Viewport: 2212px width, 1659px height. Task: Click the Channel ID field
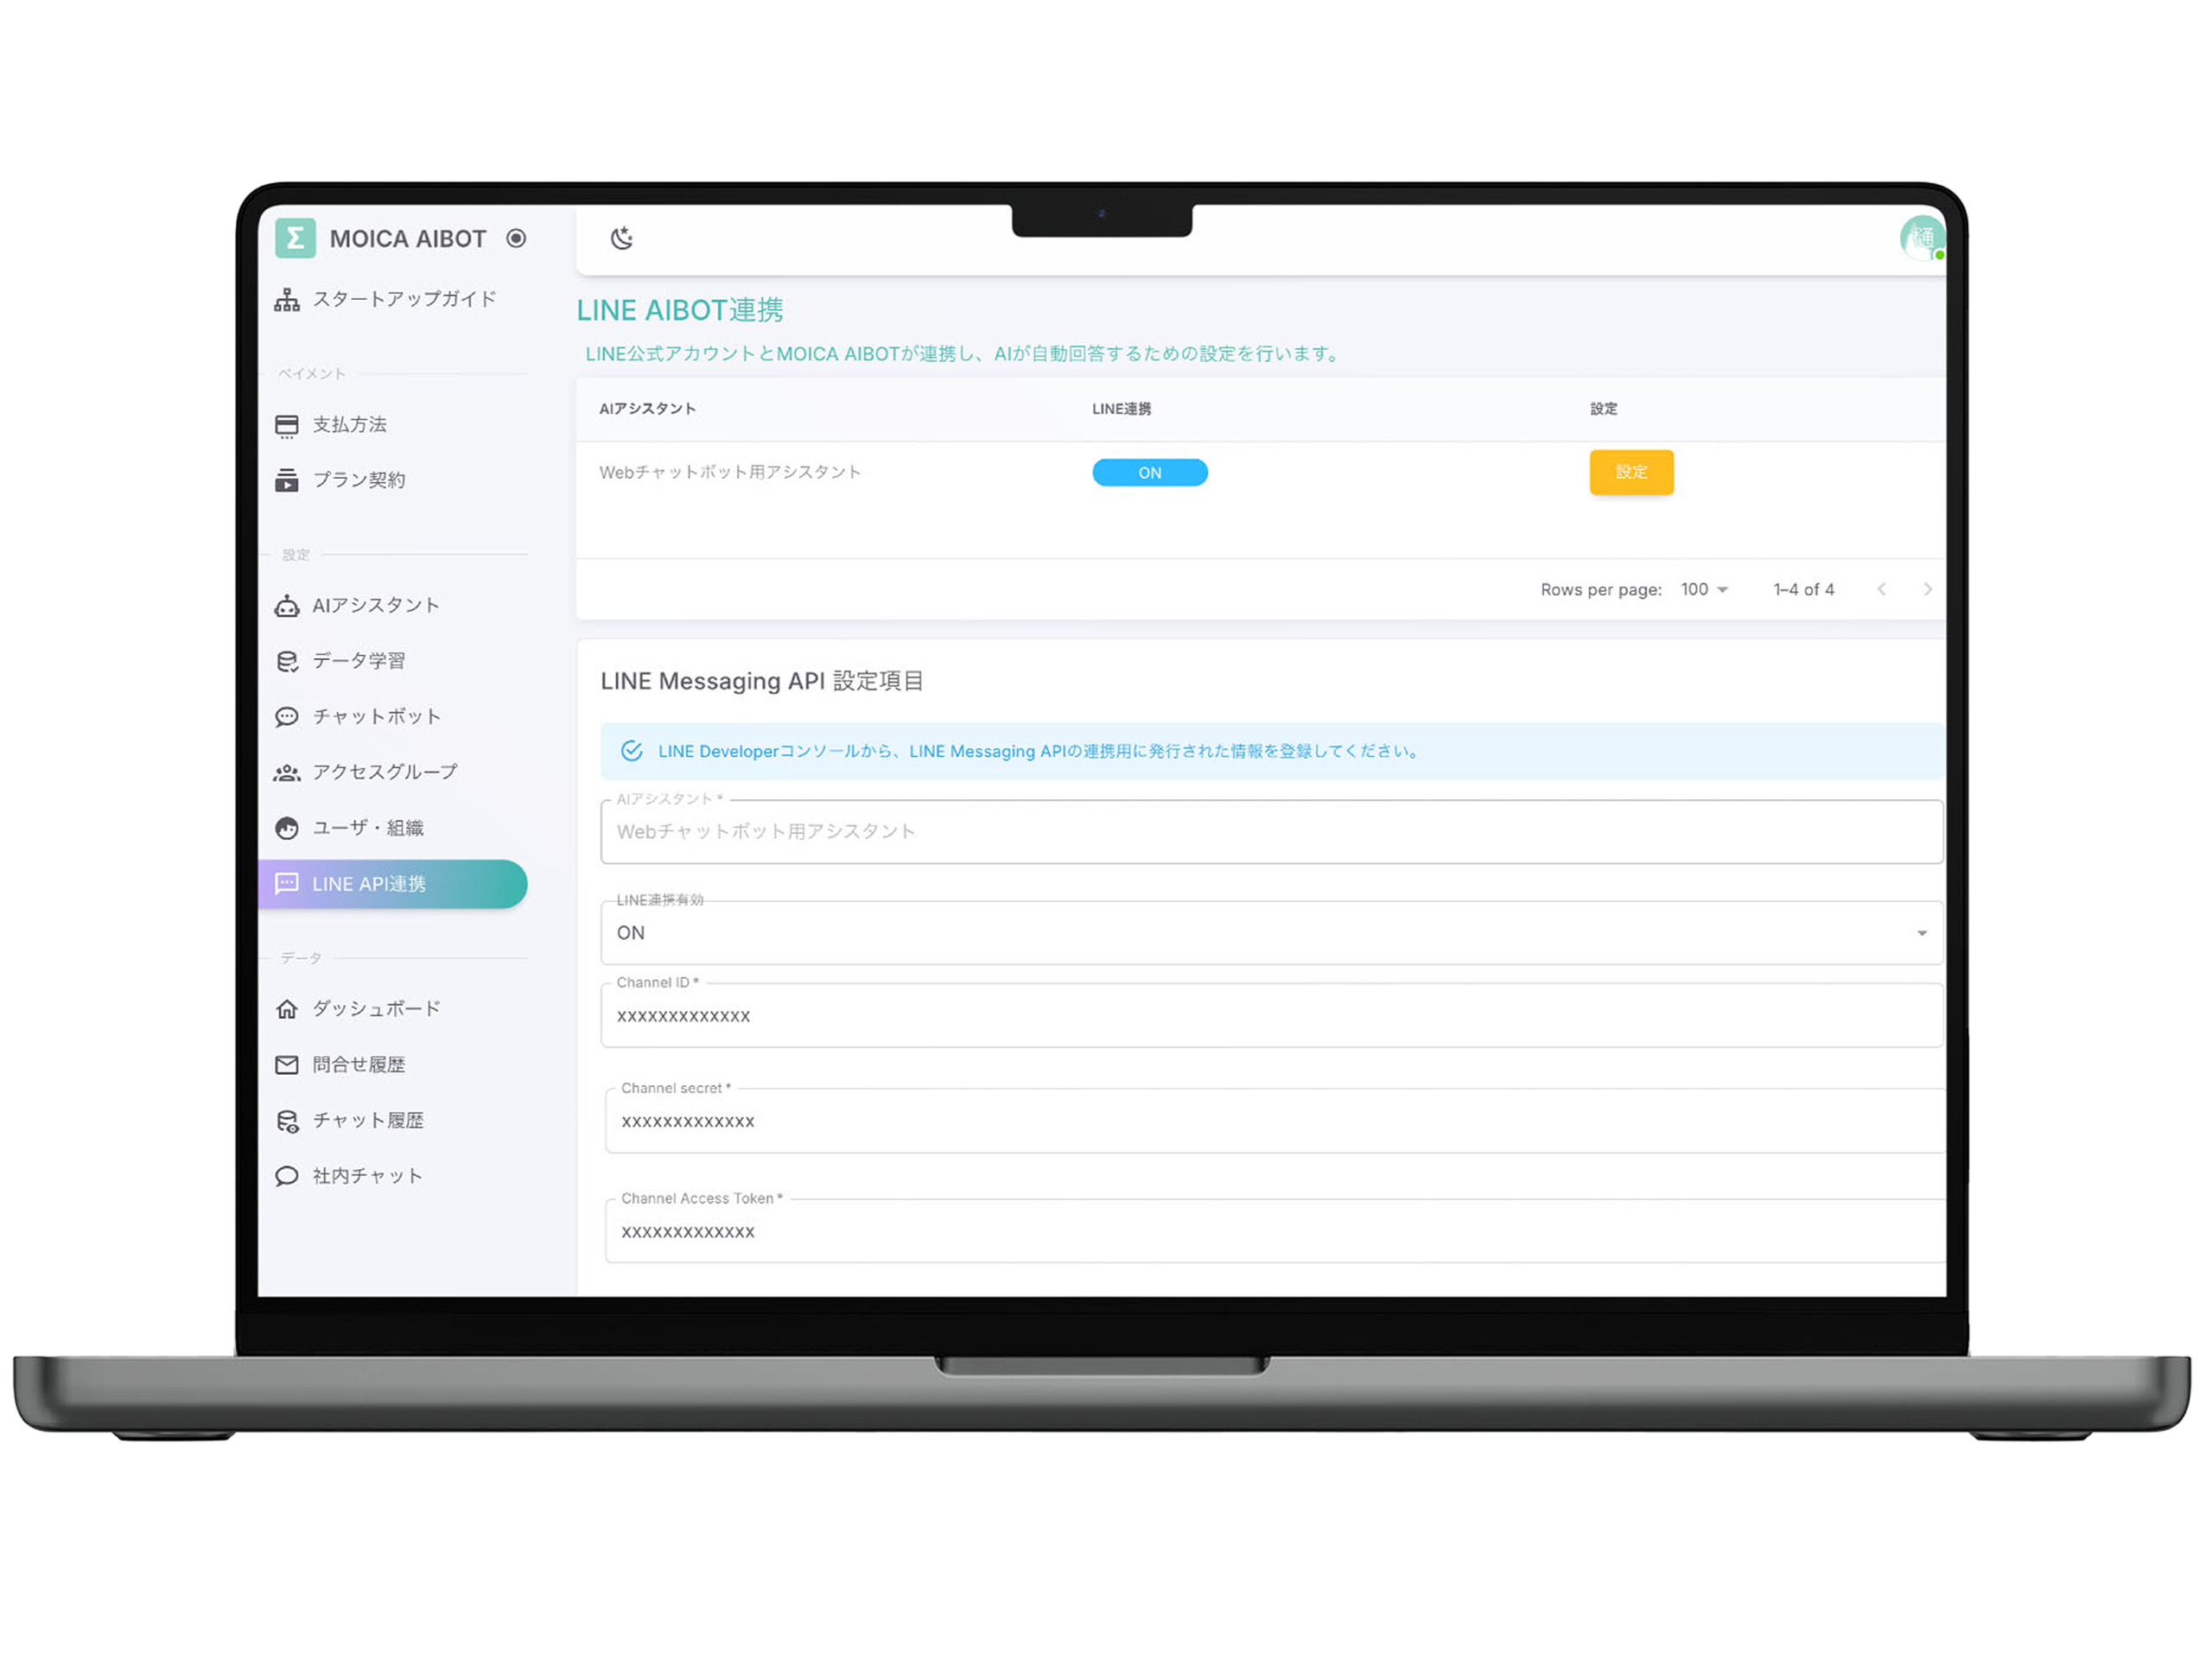[x=1272, y=1016]
